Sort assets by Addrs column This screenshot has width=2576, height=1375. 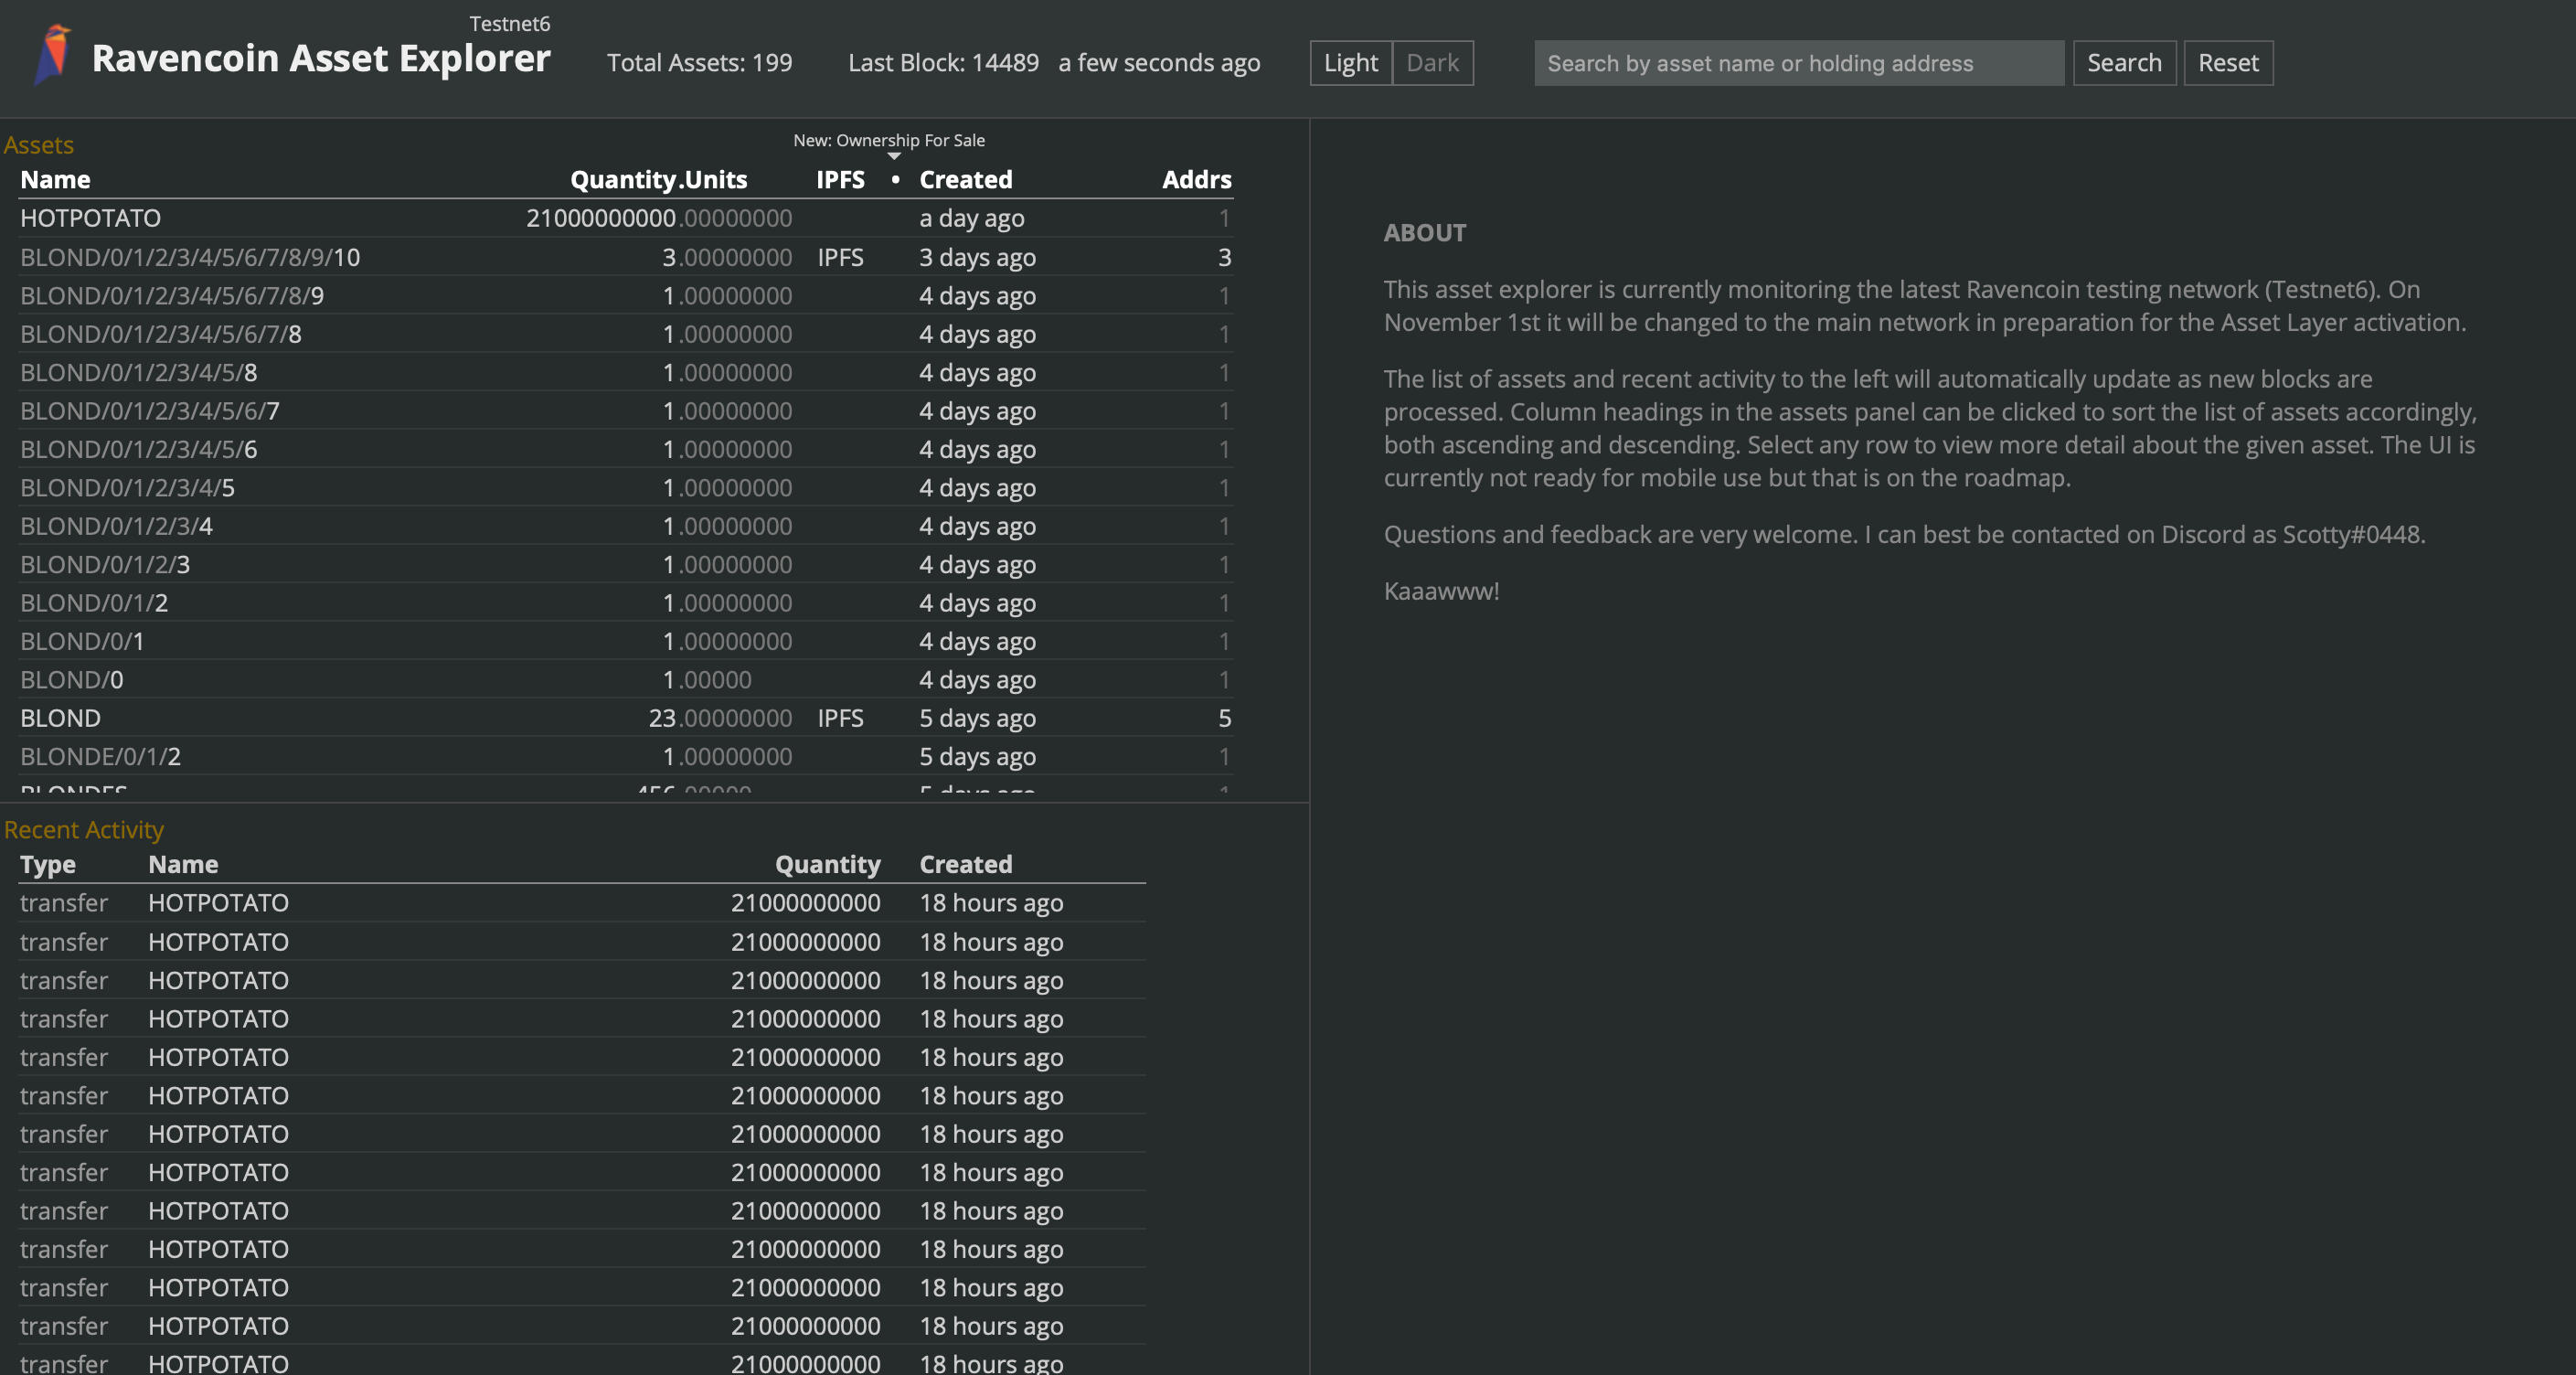tap(1196, 180)
